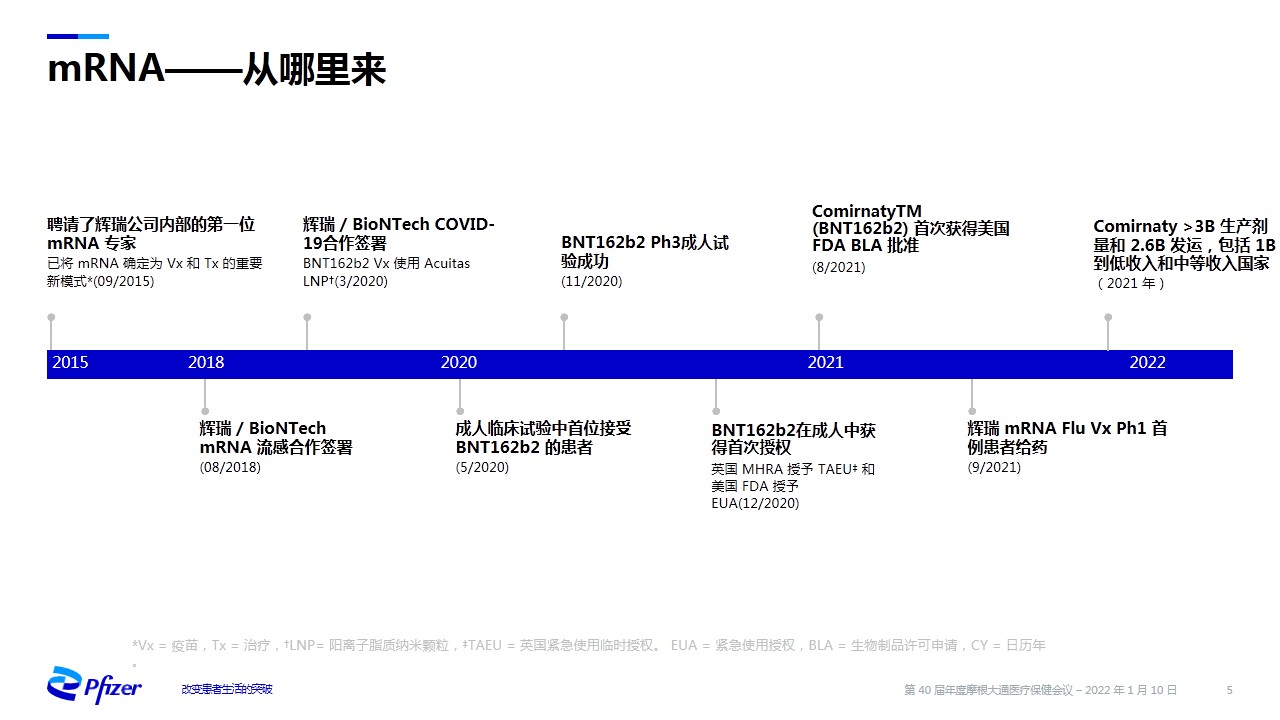Click the marker dot for the 5/2020 first patient
1280x720 pixels.
460,411
